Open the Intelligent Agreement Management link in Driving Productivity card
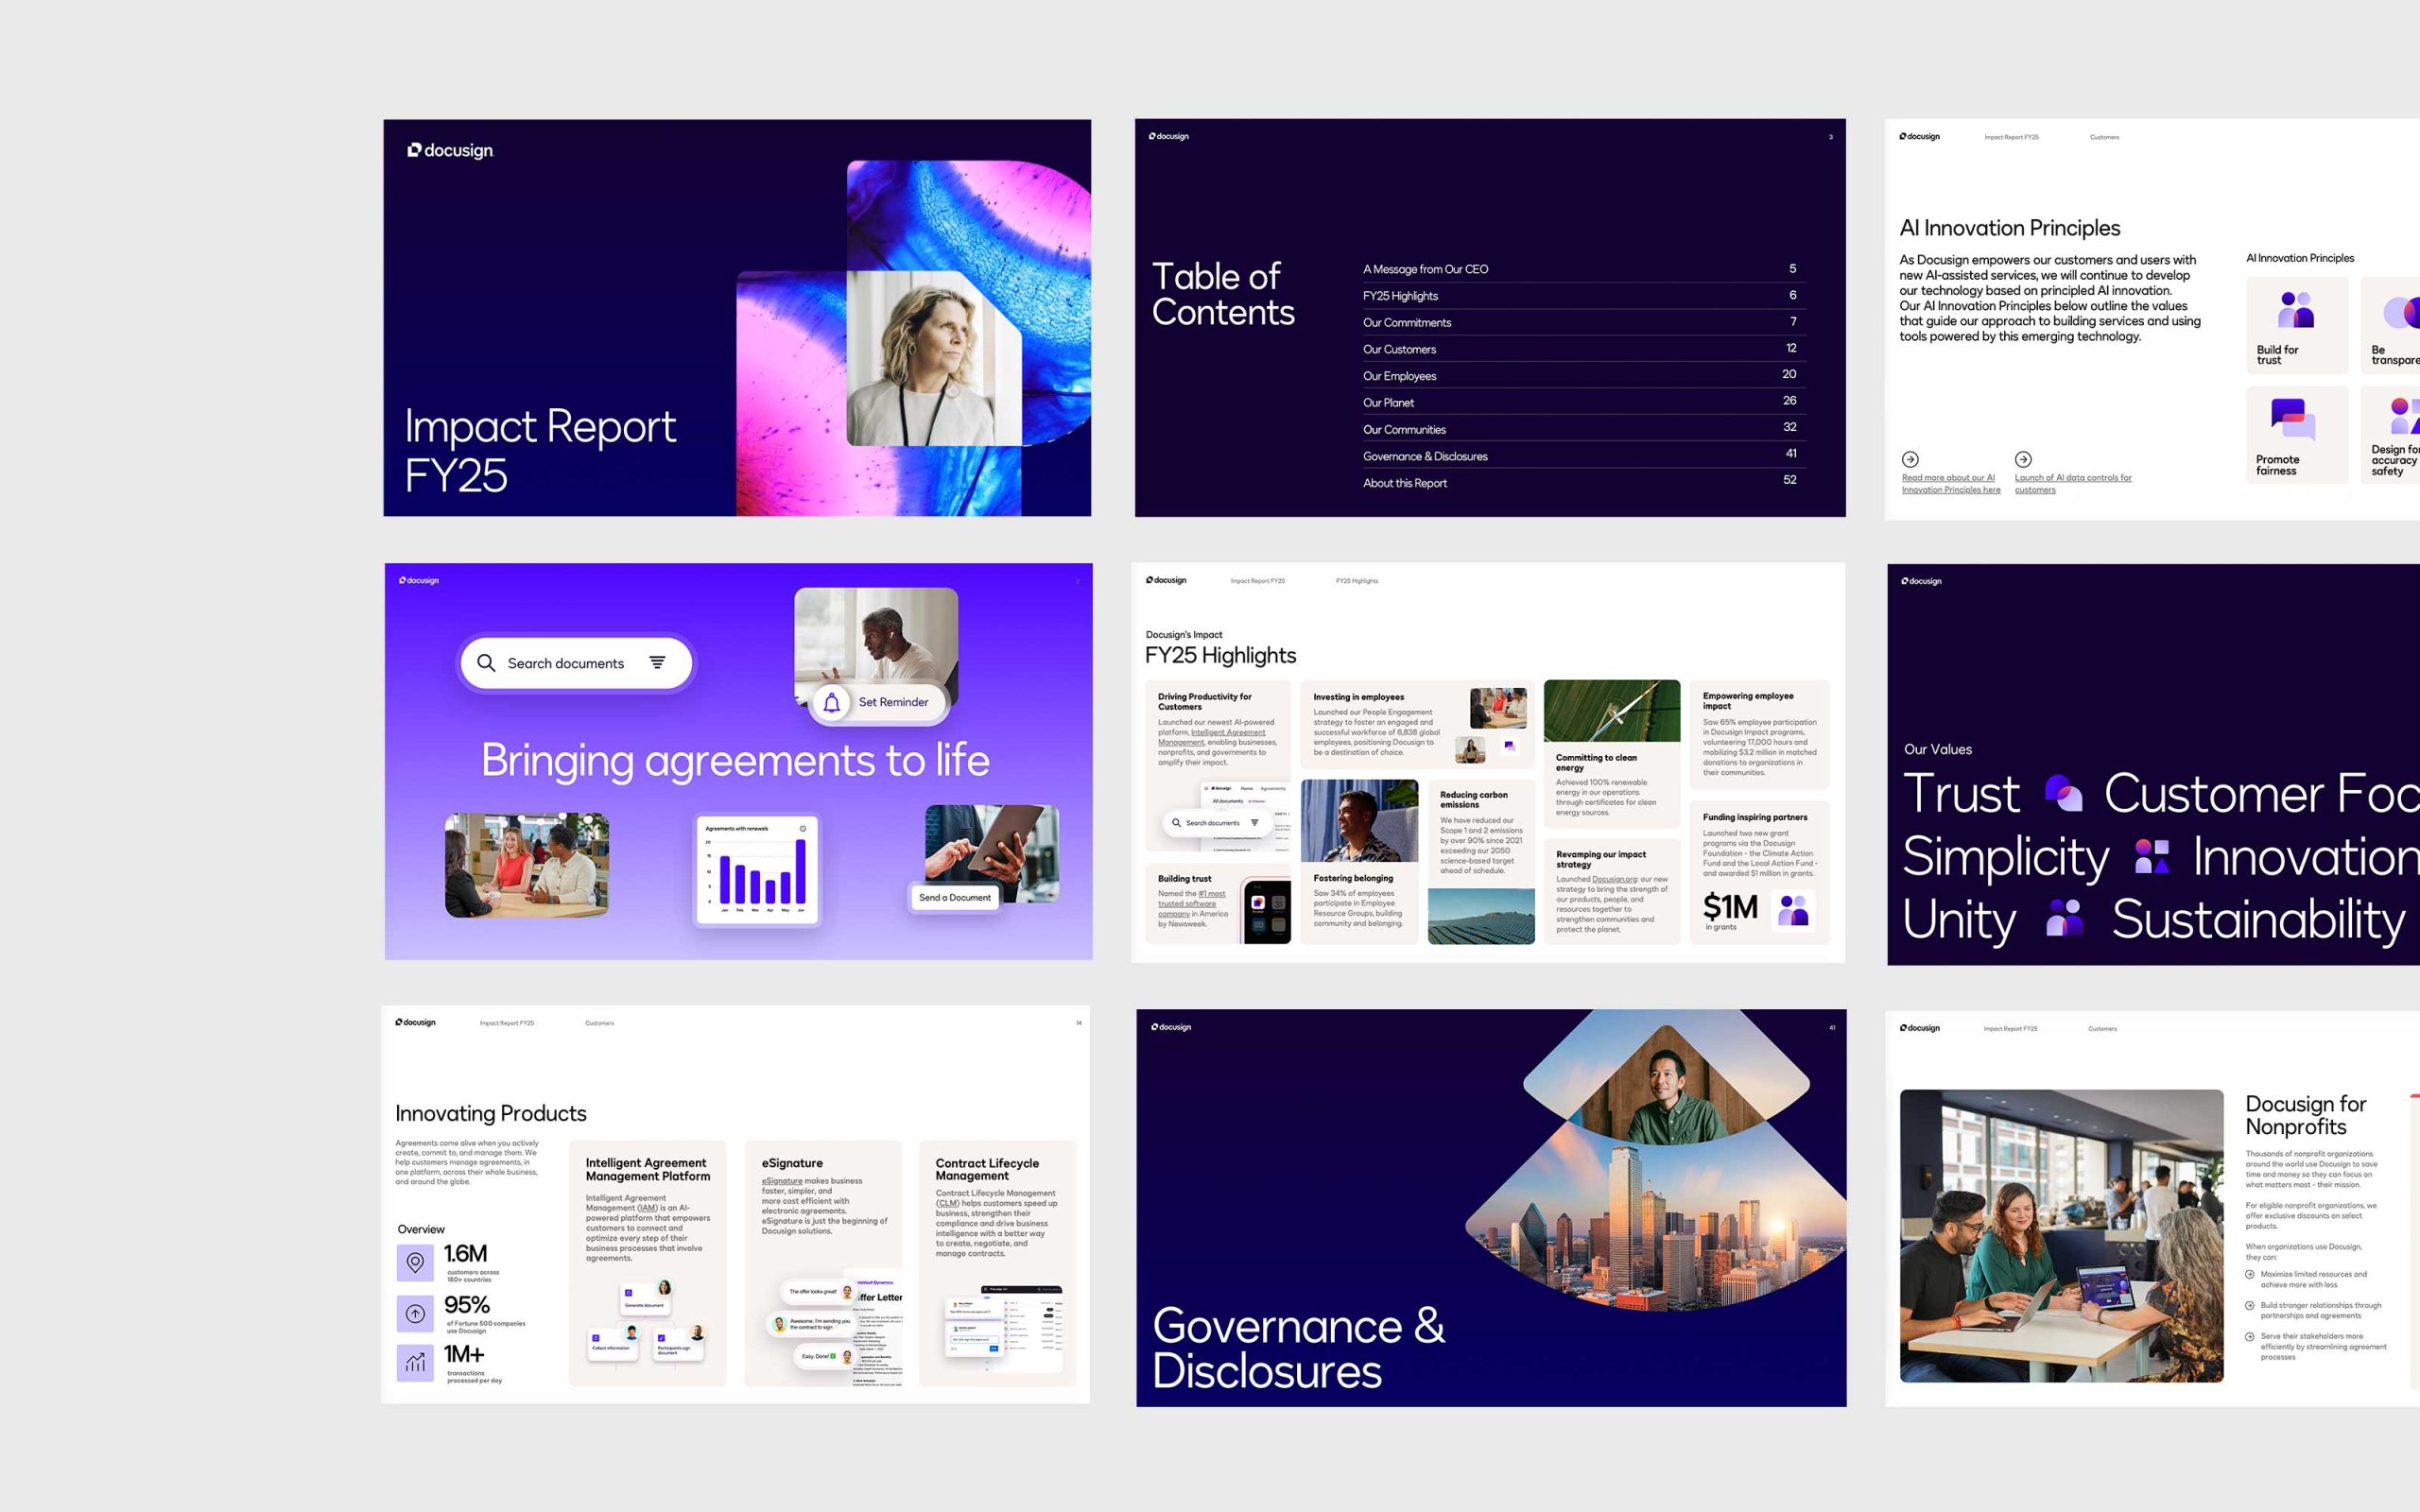2420x1512 pixels. coord(1212,737)
